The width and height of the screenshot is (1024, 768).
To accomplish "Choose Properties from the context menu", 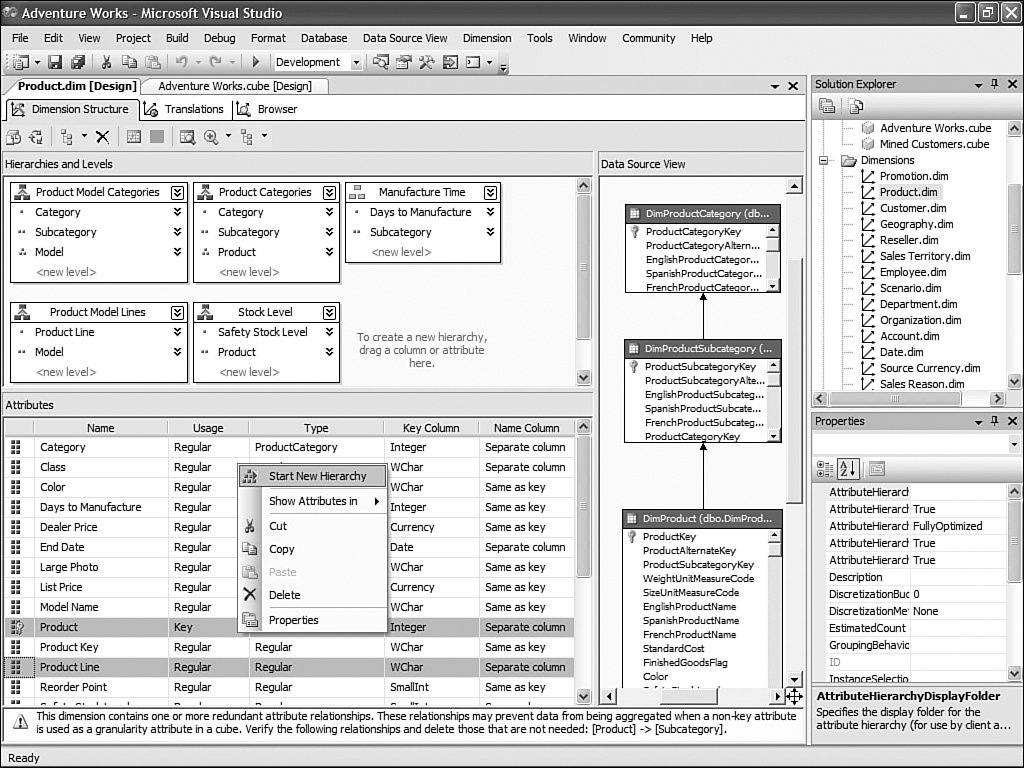I will point(313,620).
